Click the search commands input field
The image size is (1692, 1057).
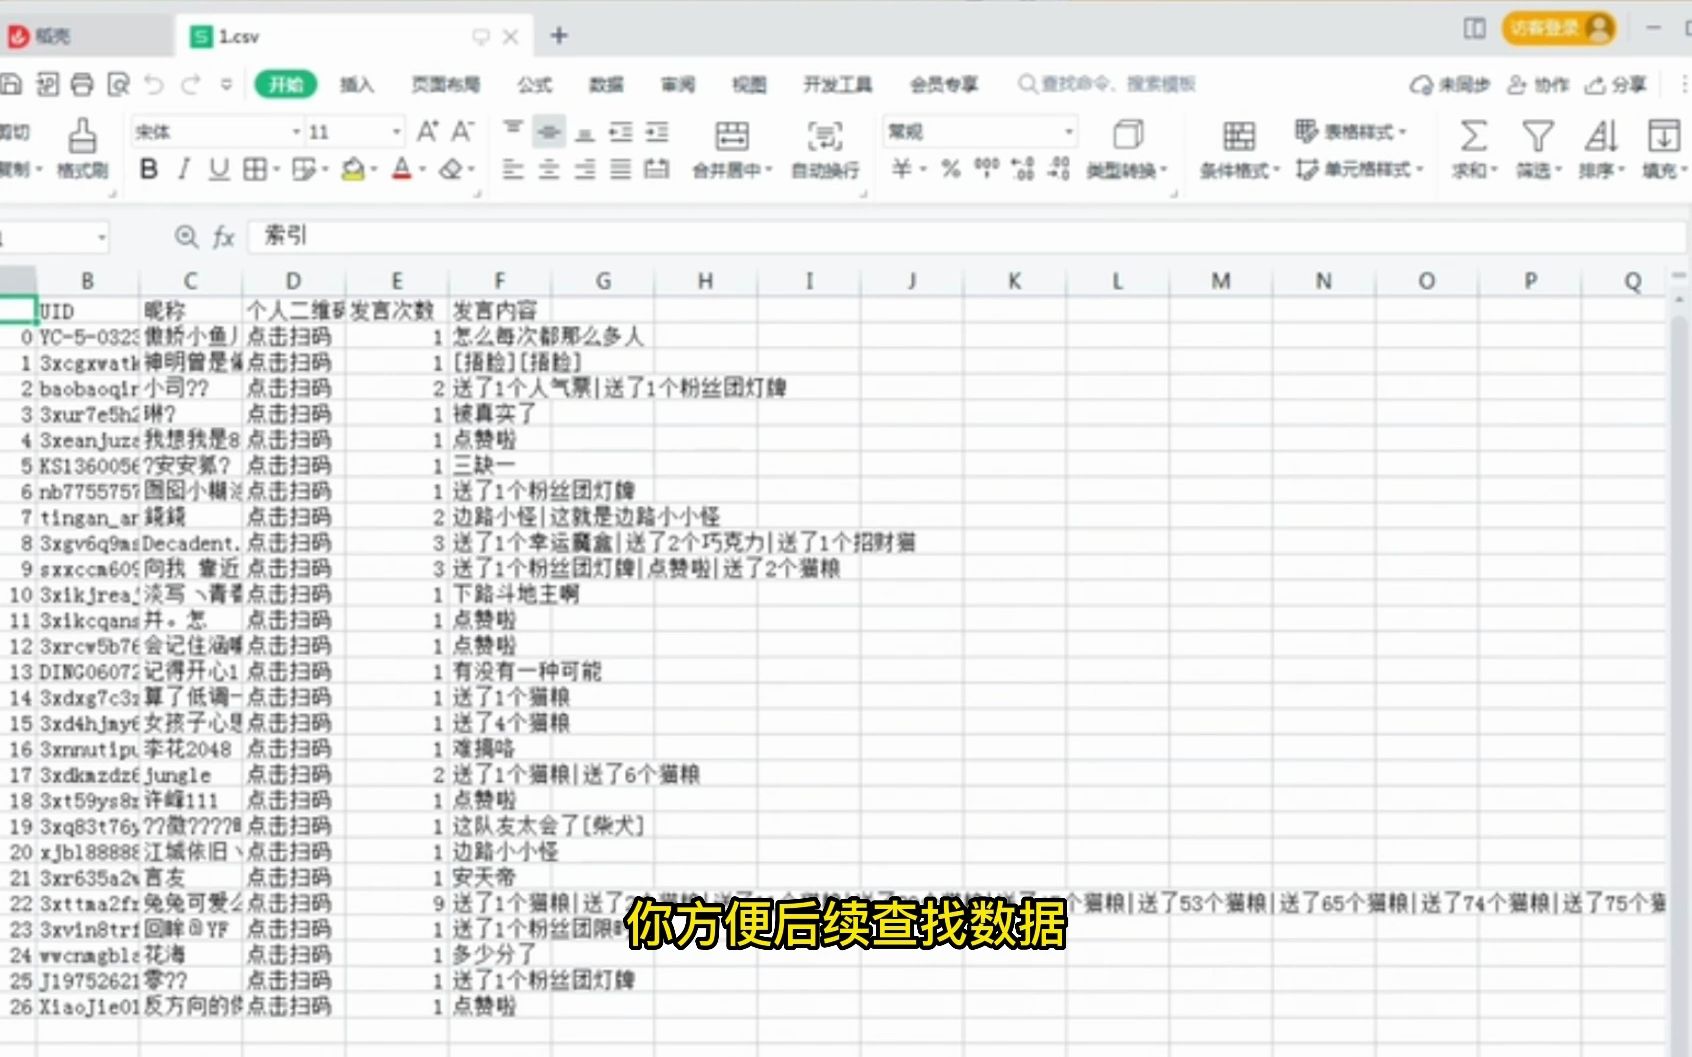click(1107, 84)
